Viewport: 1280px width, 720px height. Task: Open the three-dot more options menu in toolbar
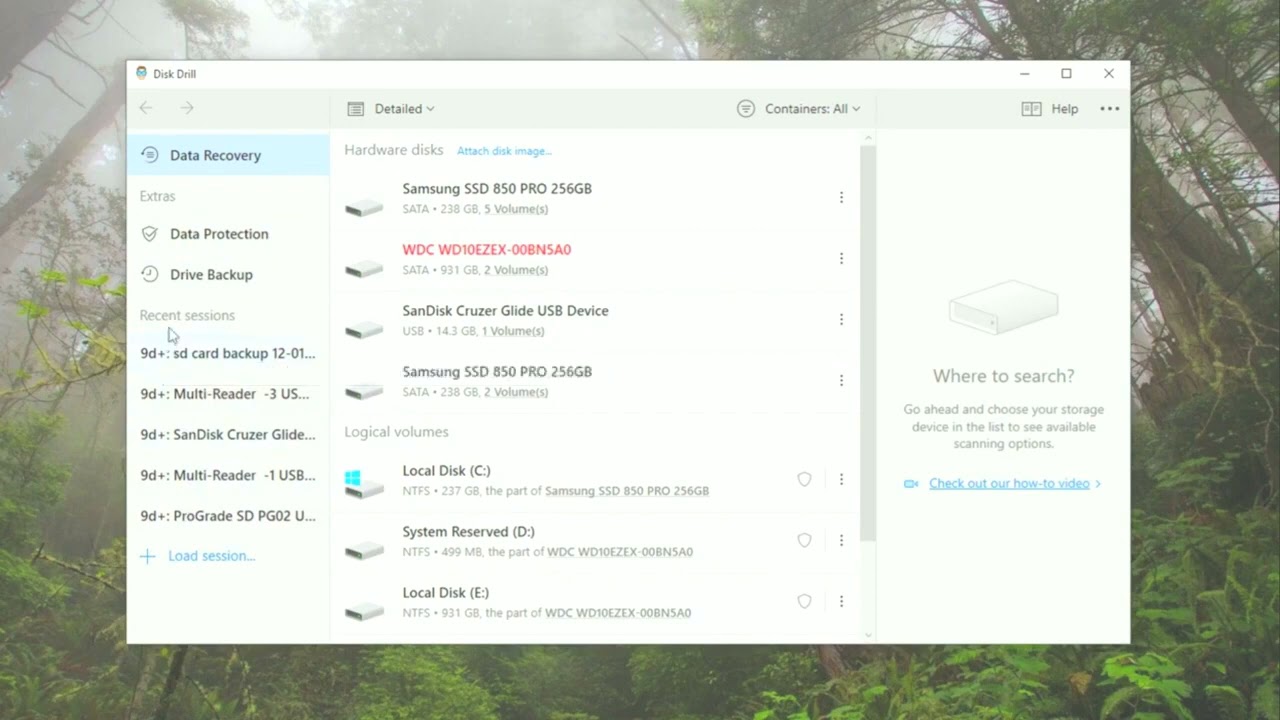coord(1110,109)
